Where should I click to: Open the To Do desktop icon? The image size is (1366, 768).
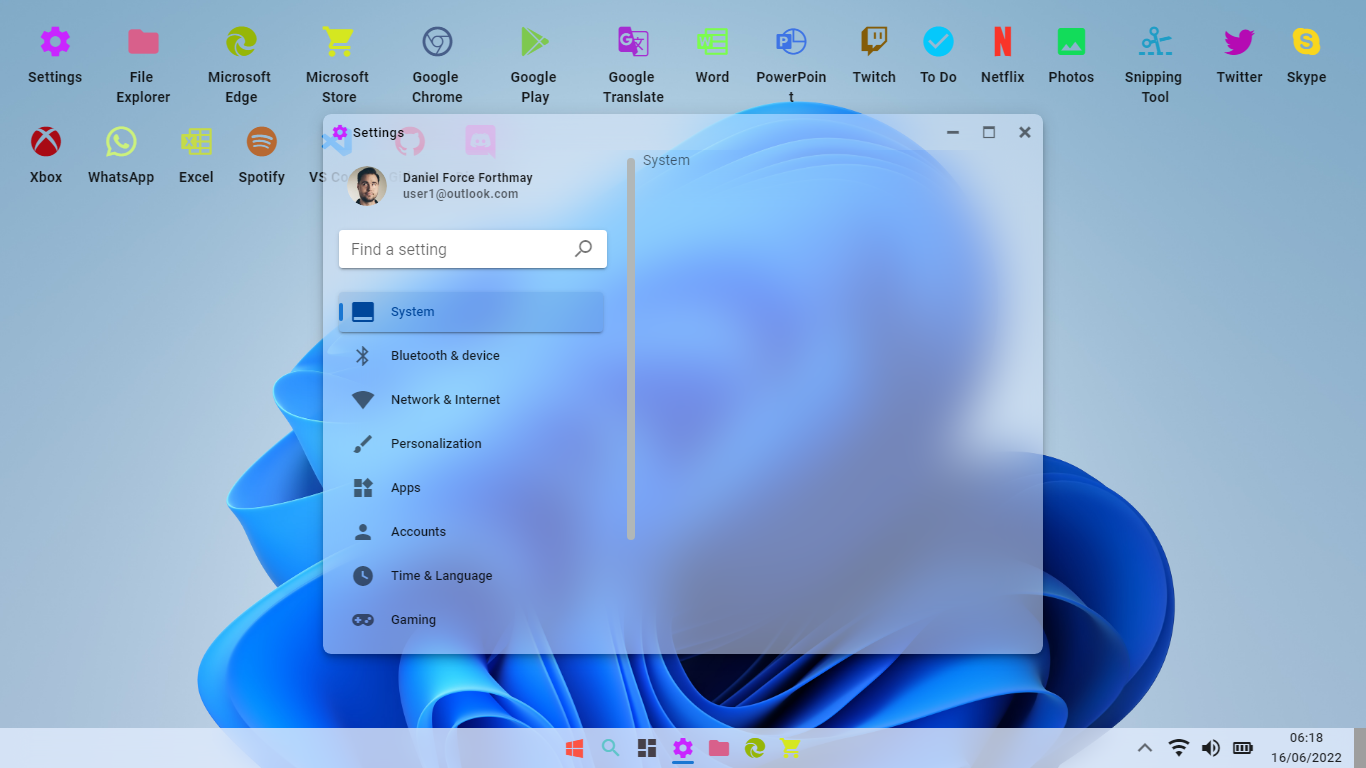click(x=938, y=57)
